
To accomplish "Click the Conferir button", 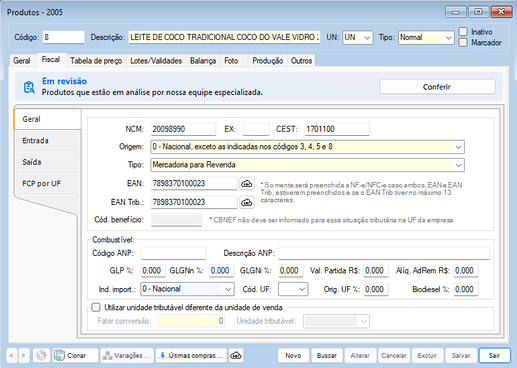I will tap(437, 87).
